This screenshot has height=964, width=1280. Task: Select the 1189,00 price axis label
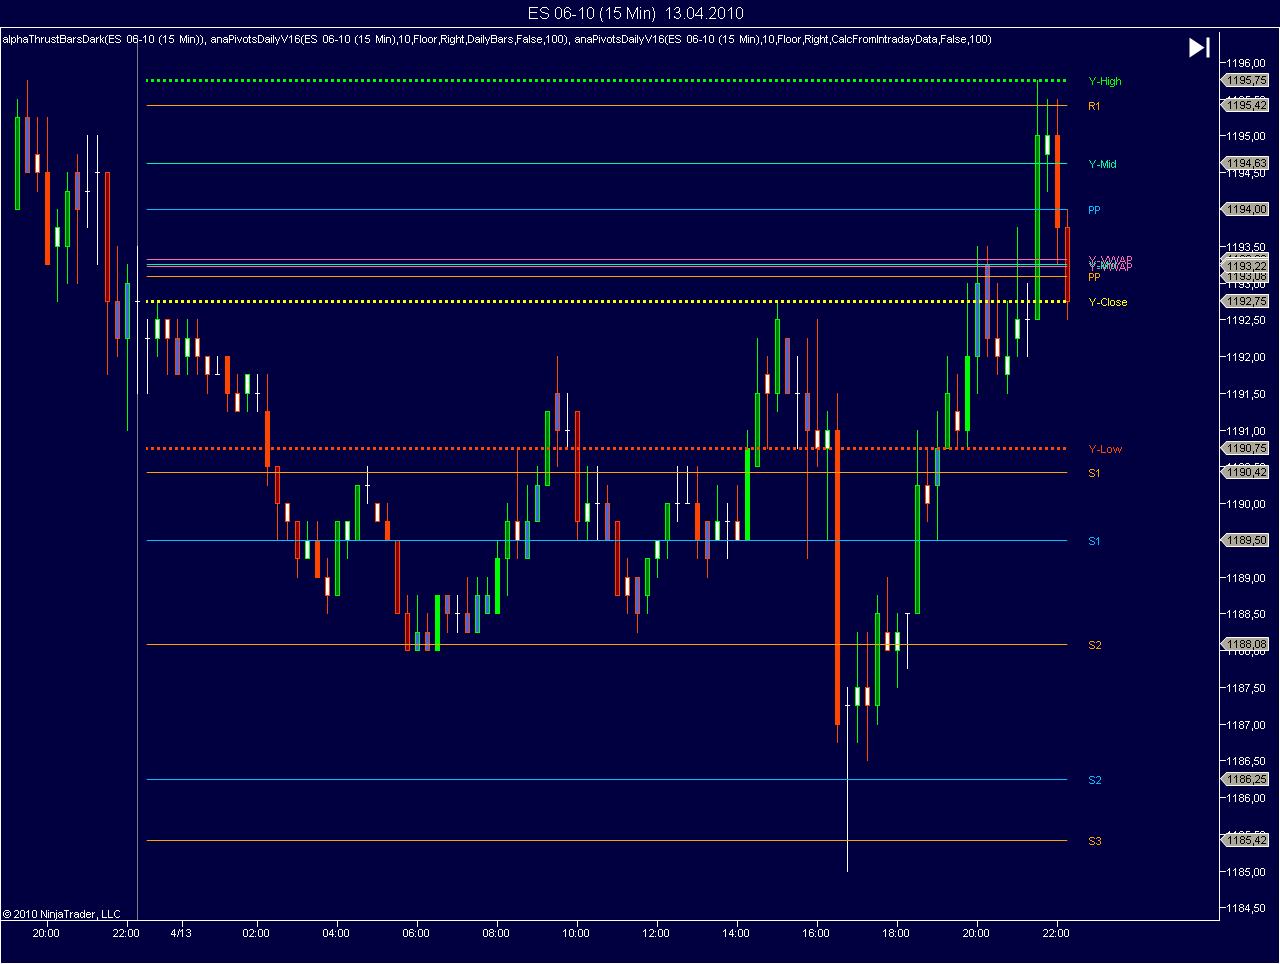pos(1246,578)
